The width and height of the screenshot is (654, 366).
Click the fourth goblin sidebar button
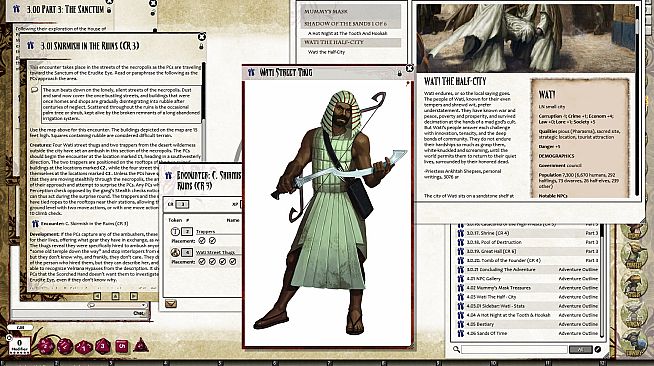coord(633,313)
